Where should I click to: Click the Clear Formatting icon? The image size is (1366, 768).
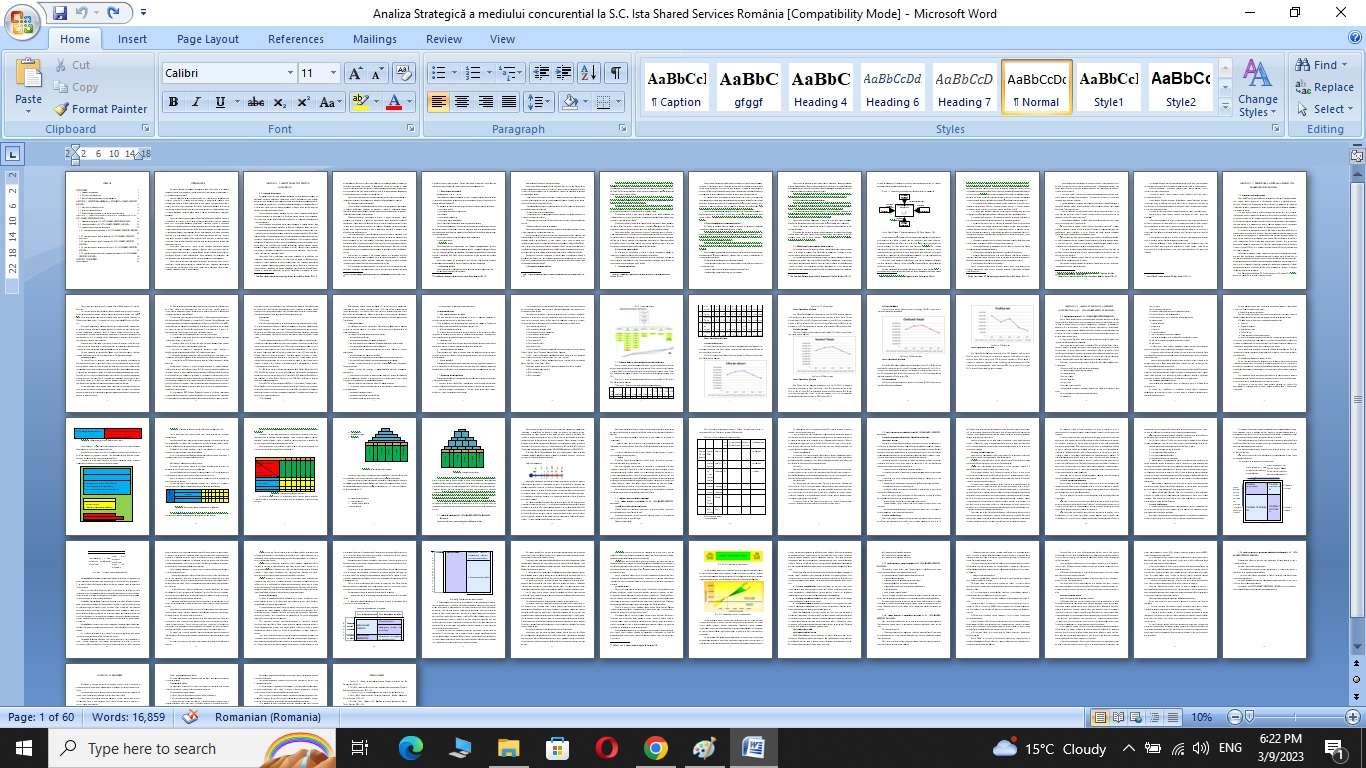point(404,73)
